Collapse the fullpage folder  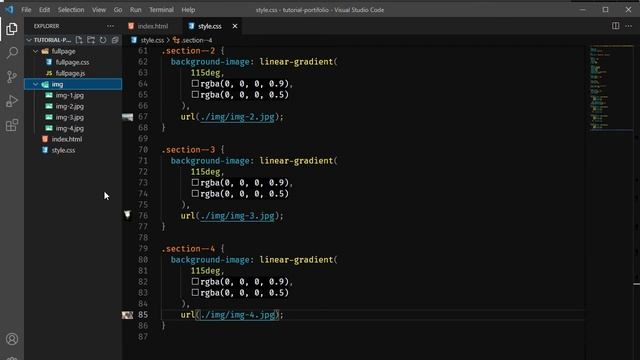(x=36, y=51)
